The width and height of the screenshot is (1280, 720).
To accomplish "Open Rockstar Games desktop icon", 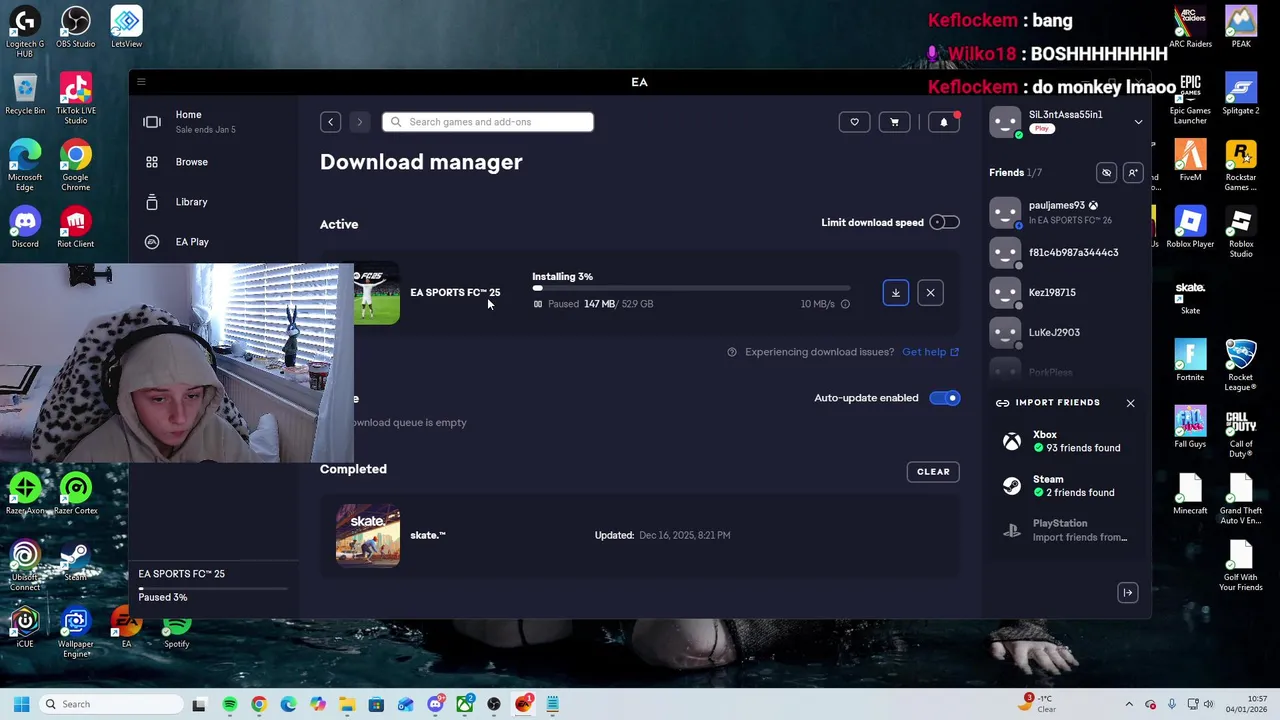I will tap(1241, 165).
